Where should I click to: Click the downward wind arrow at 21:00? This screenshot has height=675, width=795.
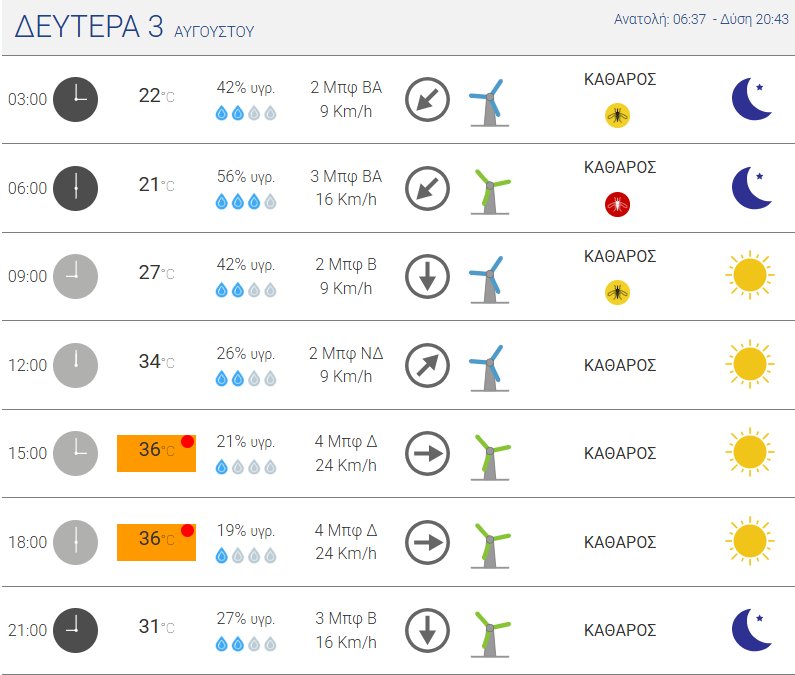pos(427,630)
